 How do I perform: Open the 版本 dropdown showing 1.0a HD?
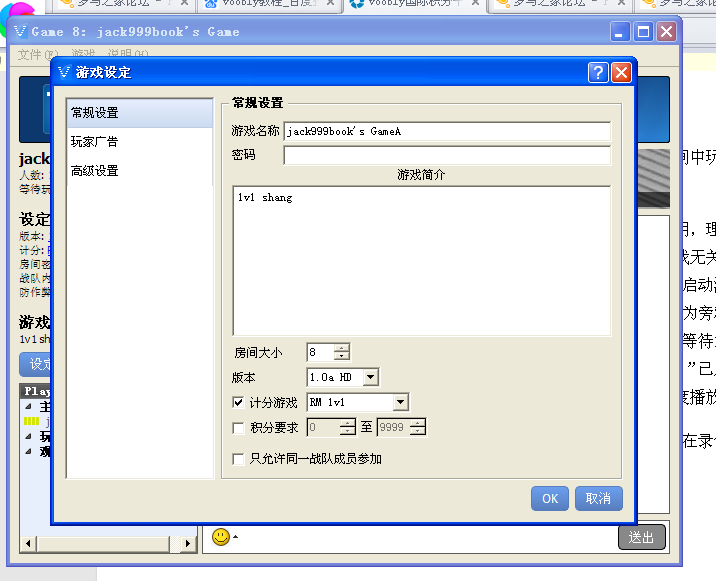370,377
